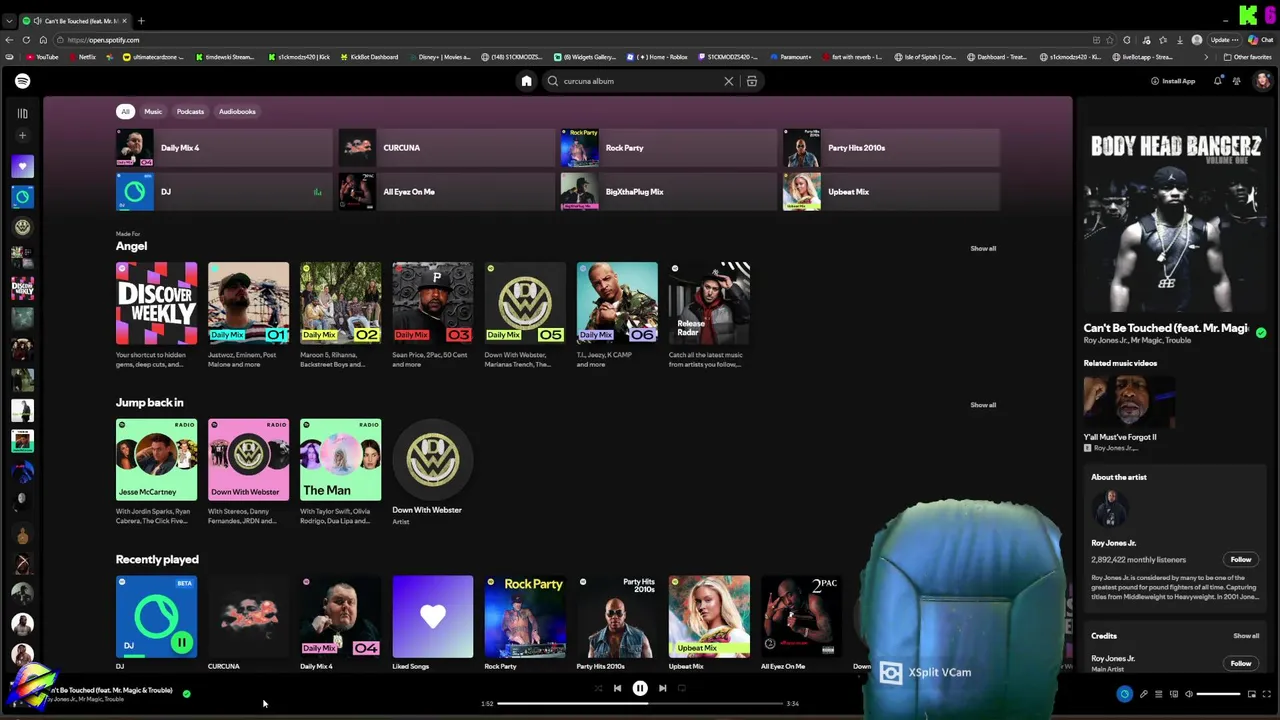Open DJ shortcut tile
The height and width of the screenshot is (720, 1280).
[224, 192]
